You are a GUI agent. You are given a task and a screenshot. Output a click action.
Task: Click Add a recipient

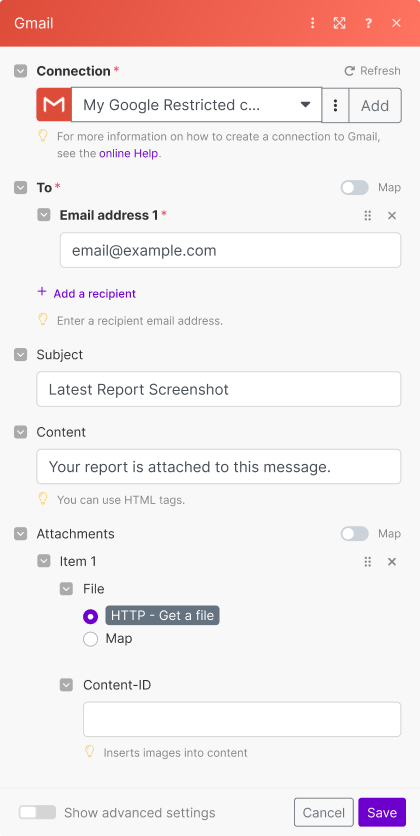[x=94, y=294]
